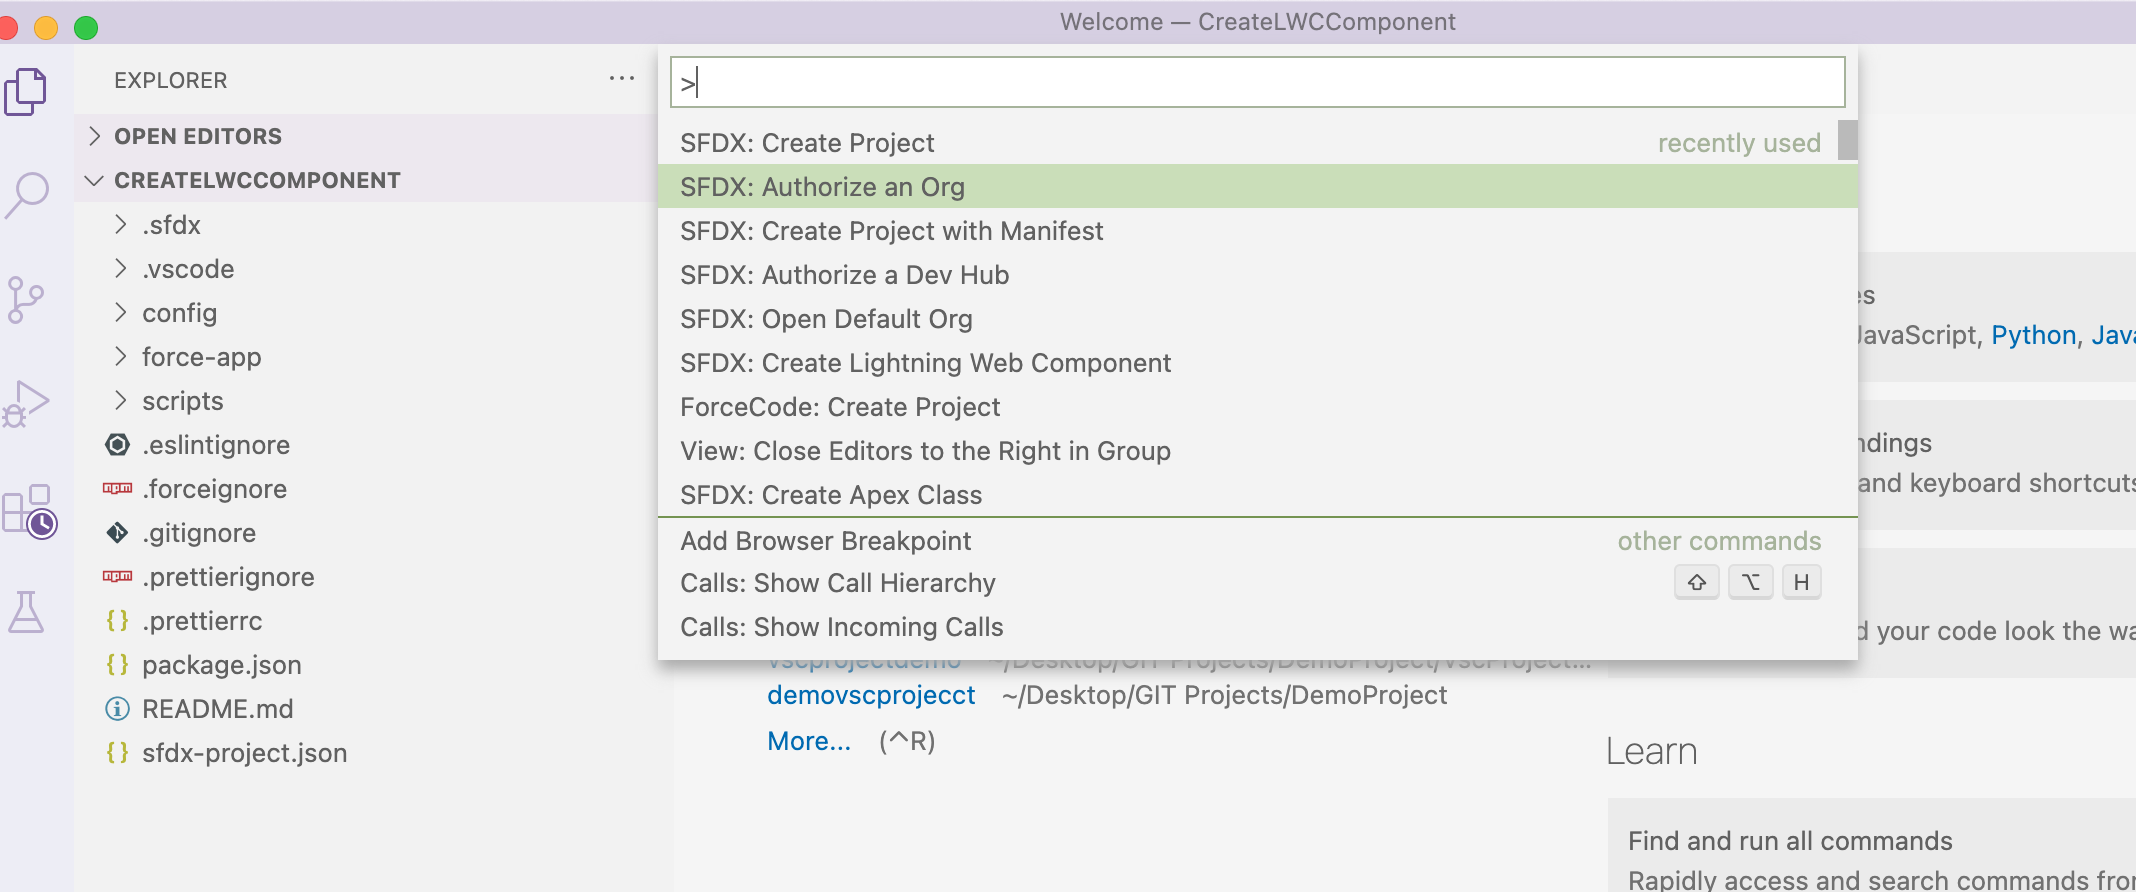Click the Explorer more actions ellipsis
Viewport: 2136px width, 892px height.
[x=621, y=79]
